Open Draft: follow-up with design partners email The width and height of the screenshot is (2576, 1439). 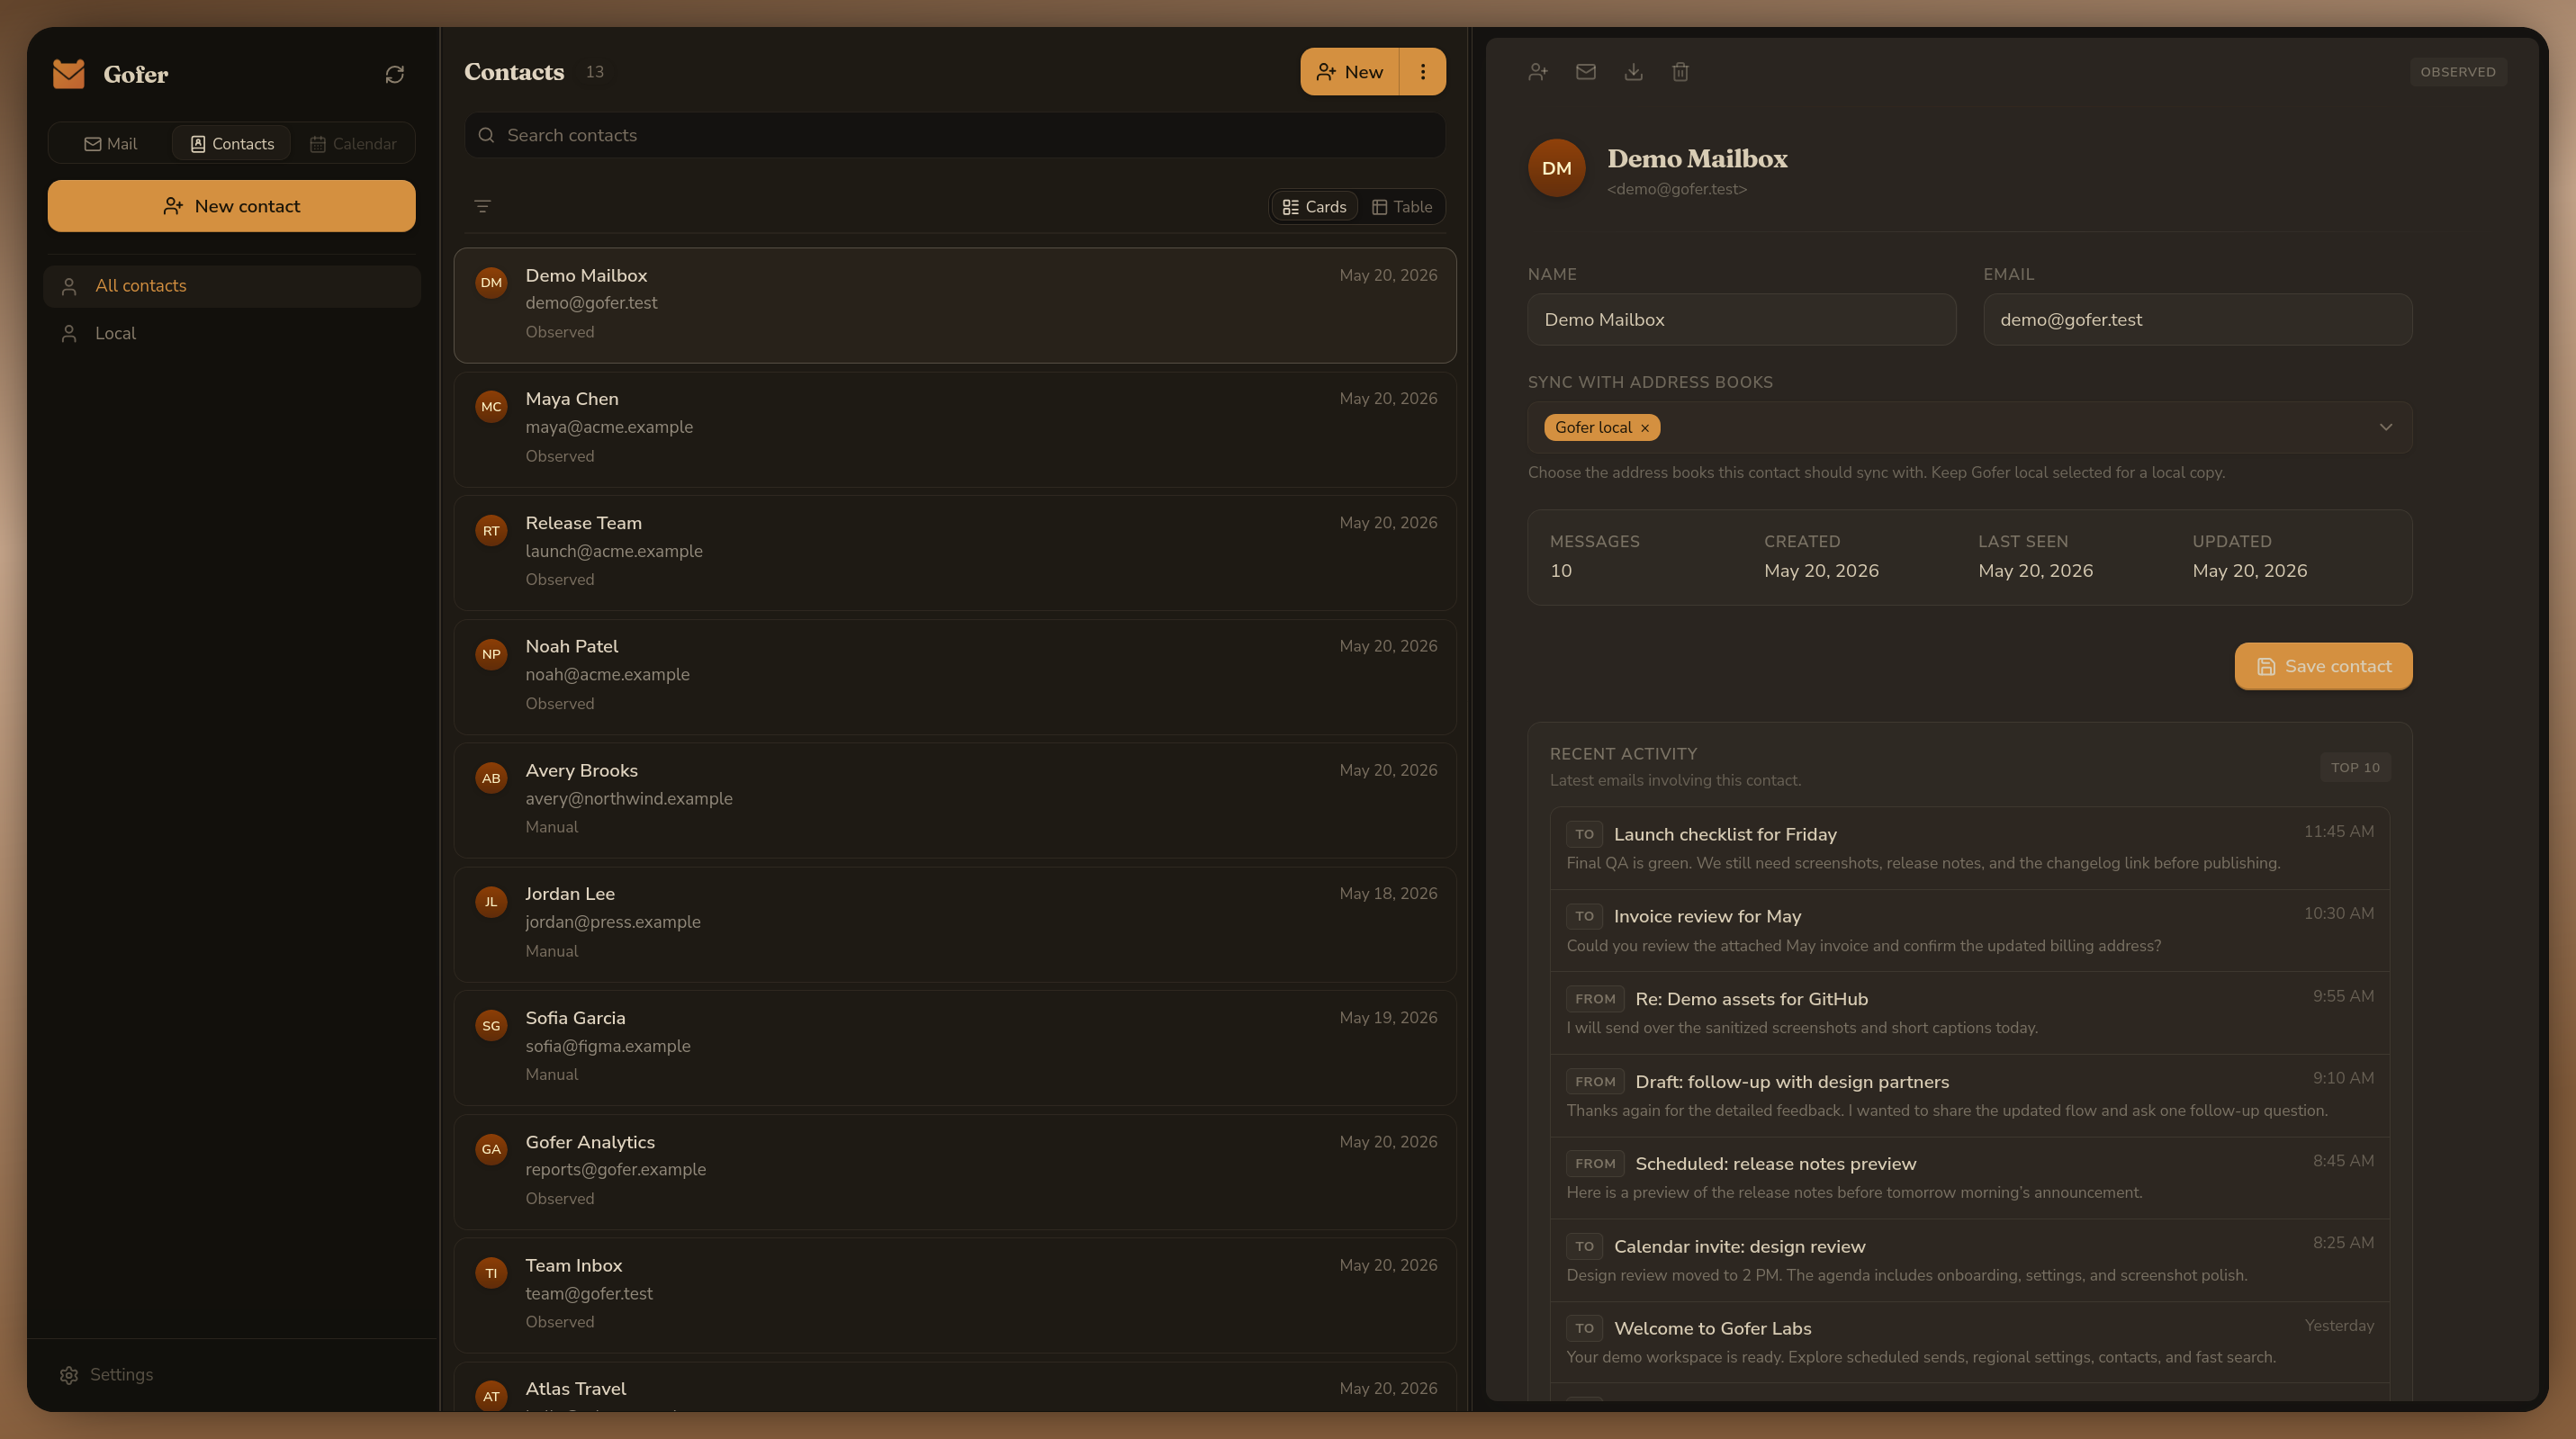[1969, 1095]
